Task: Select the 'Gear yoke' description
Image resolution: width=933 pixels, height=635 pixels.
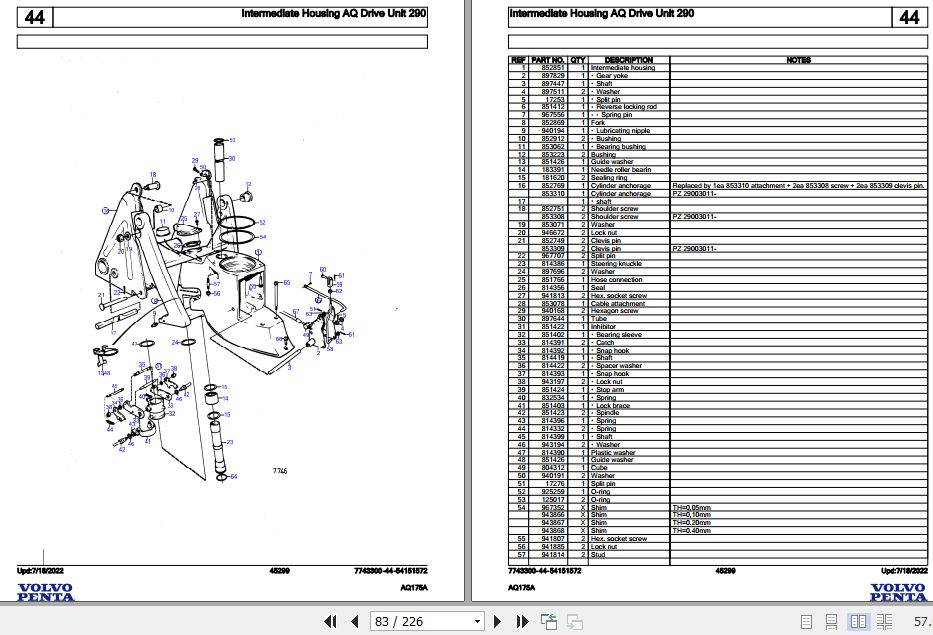Action: click(x=612, y=76)
